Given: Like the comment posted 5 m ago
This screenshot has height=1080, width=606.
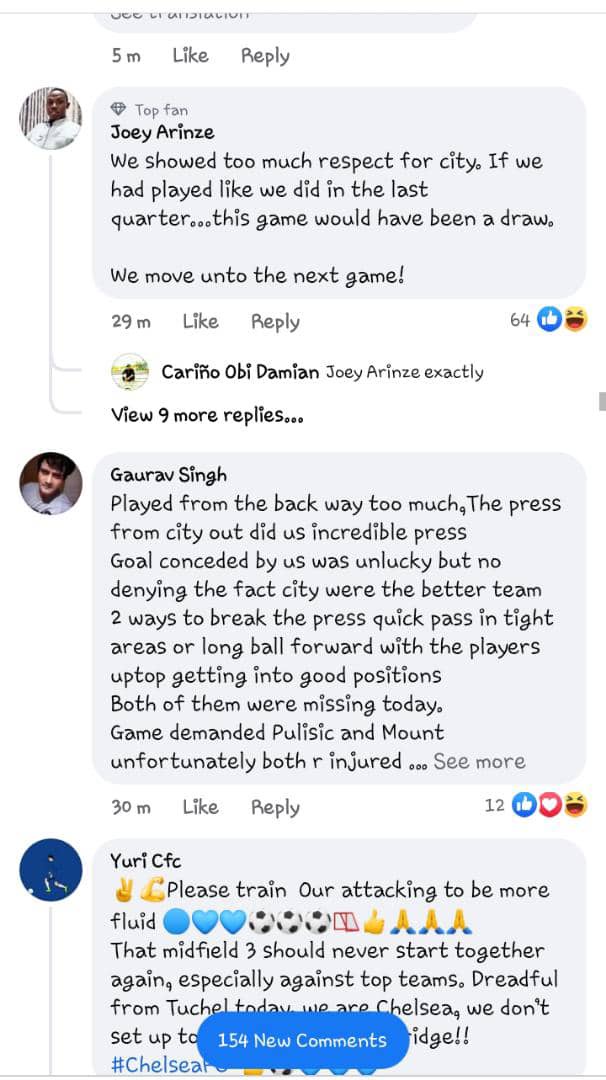Looking at the screenshot, I should click(x=190, y=56).
